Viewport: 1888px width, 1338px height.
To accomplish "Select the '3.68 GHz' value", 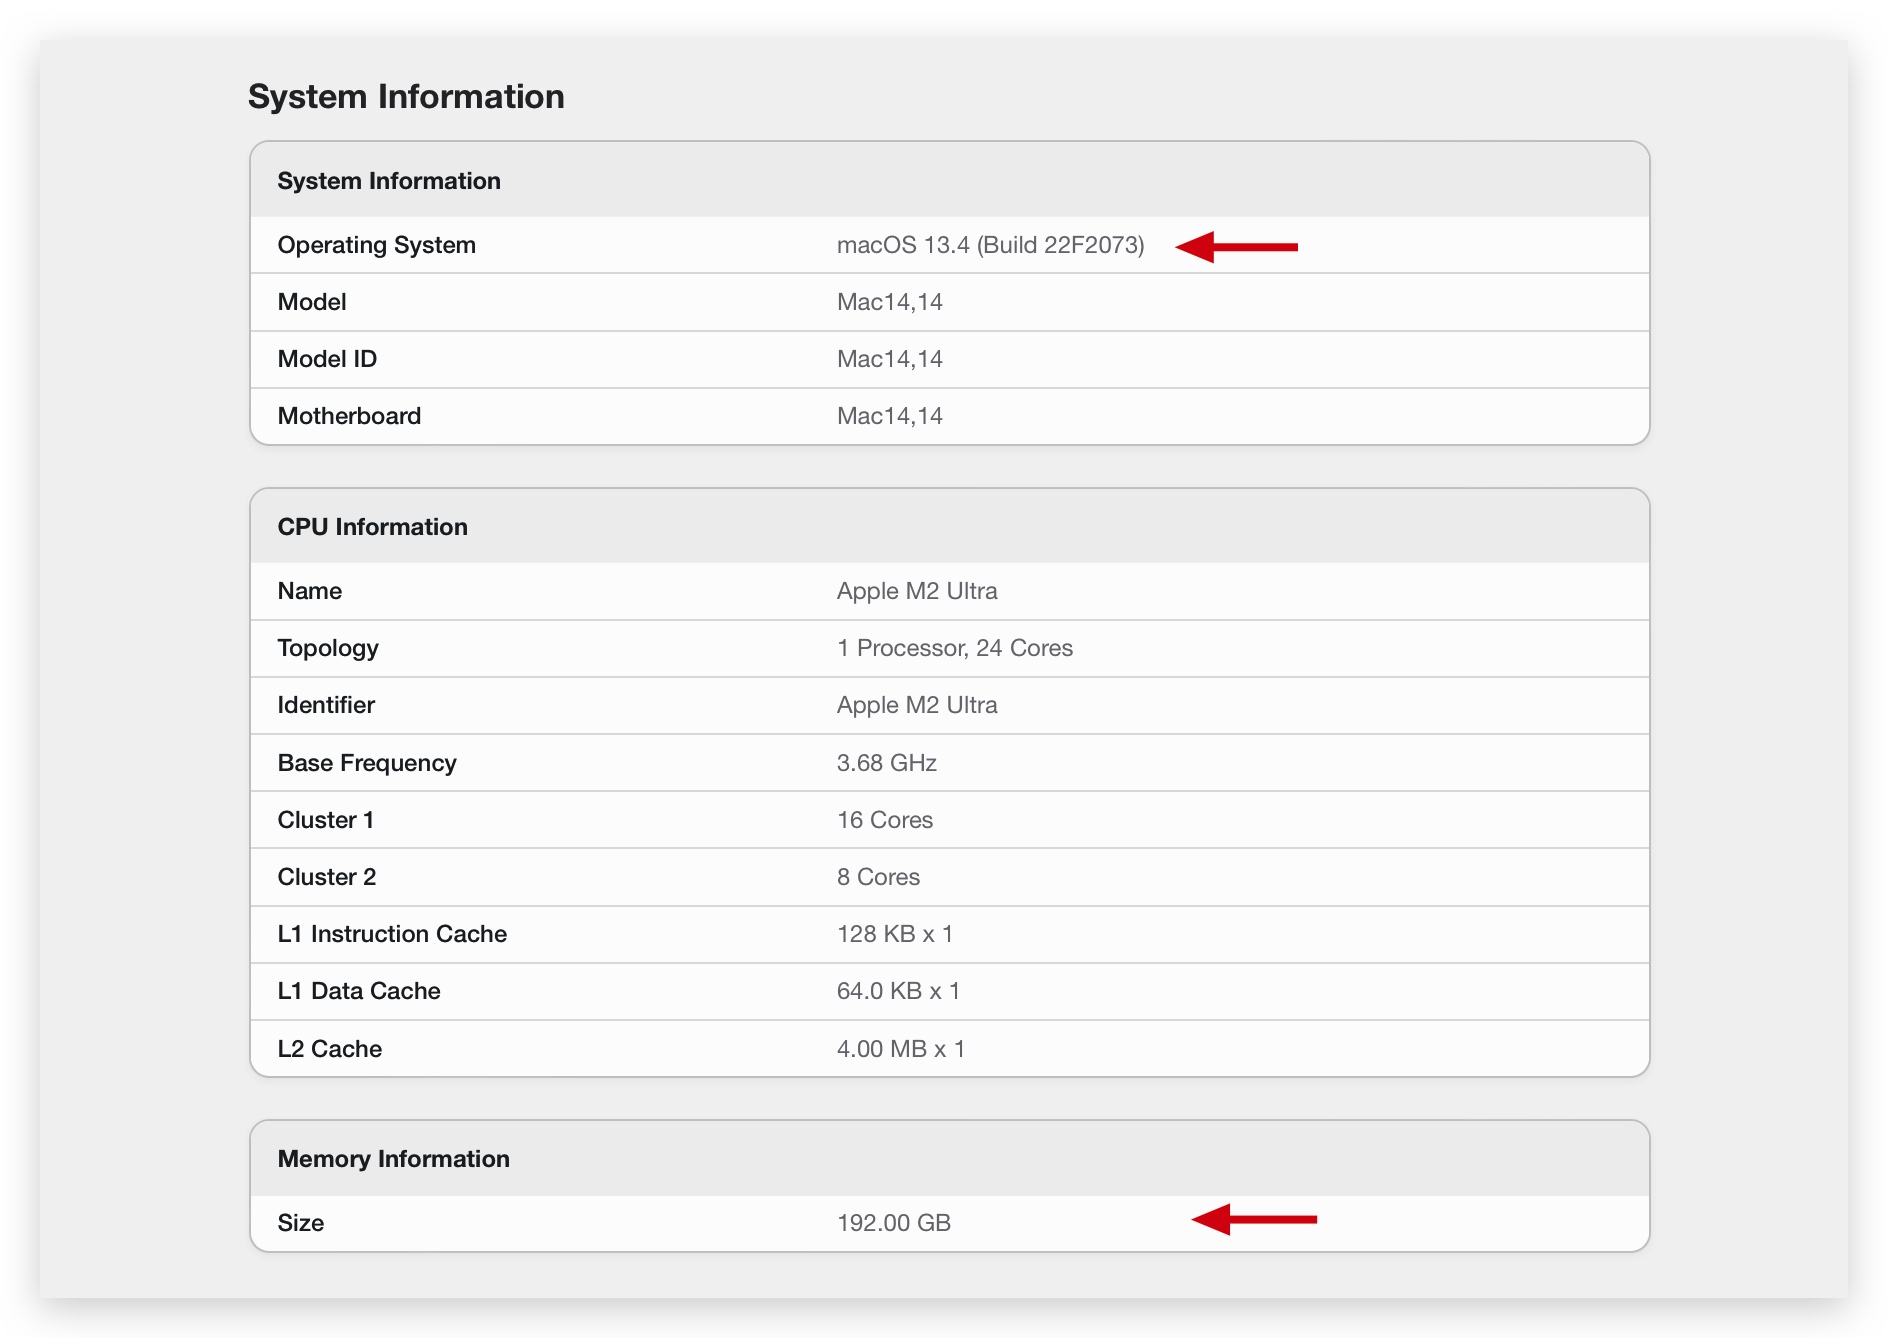I will click(887, 763).
